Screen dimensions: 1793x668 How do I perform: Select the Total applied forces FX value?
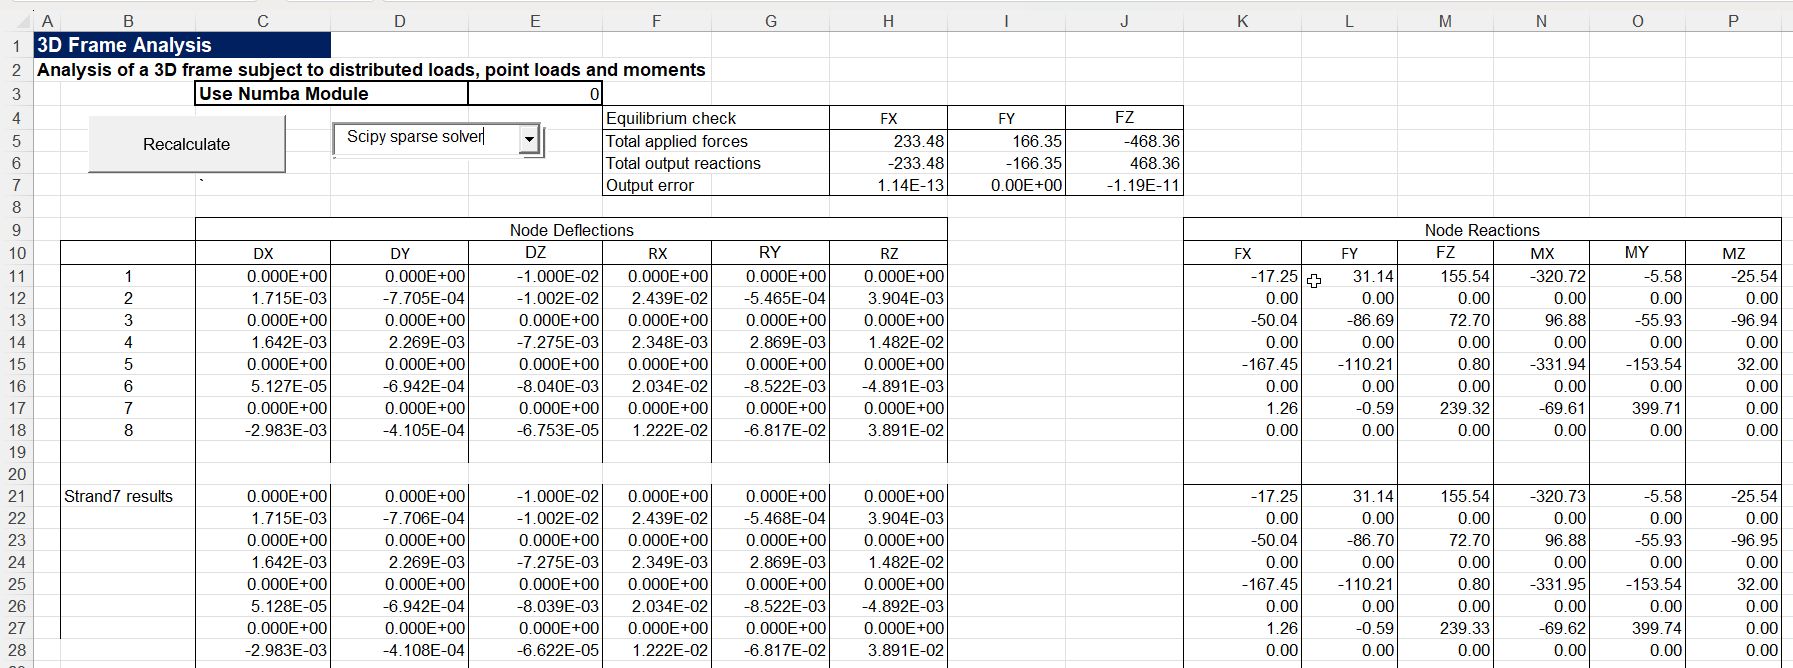tap(887, 141)
